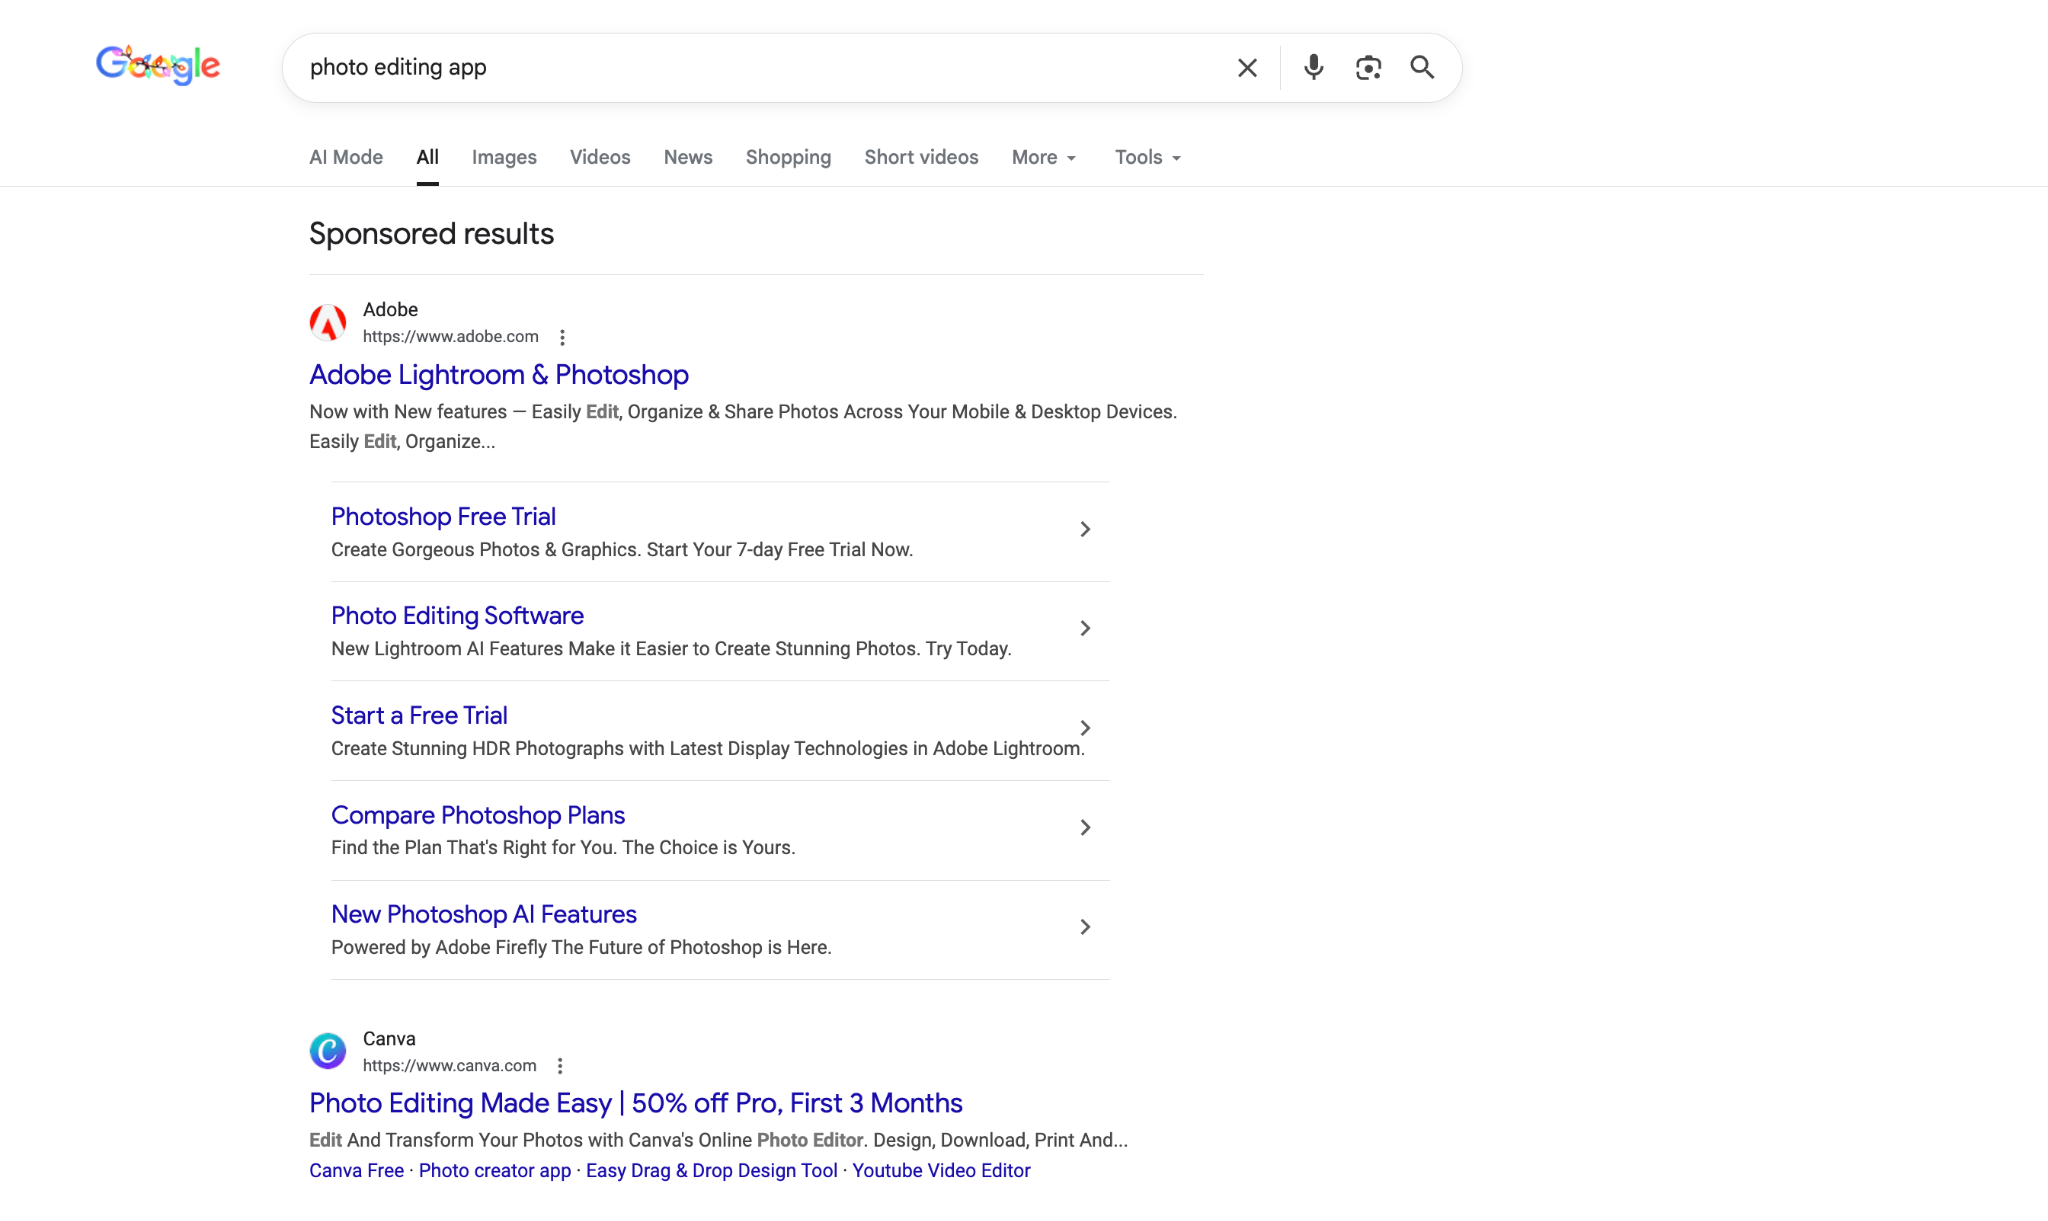Click the Adobe favicon logo

(327, 322)
